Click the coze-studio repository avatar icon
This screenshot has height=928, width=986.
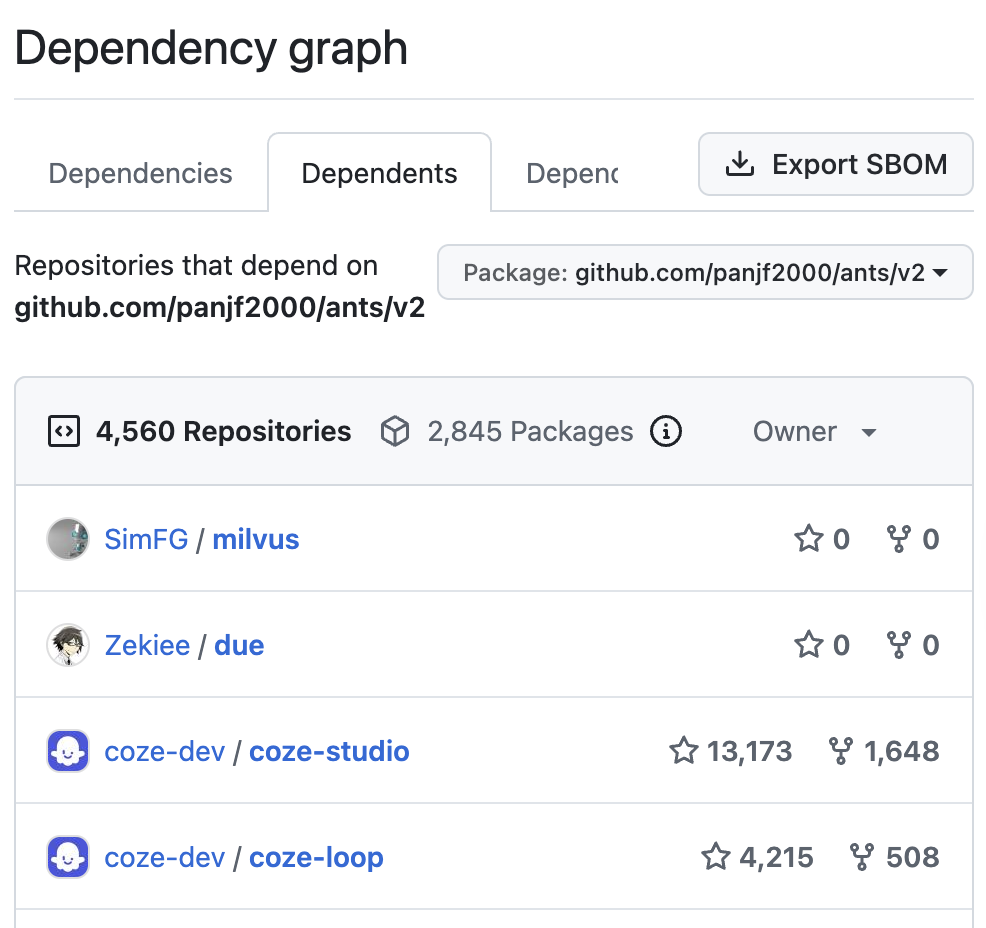coord(68,752)
